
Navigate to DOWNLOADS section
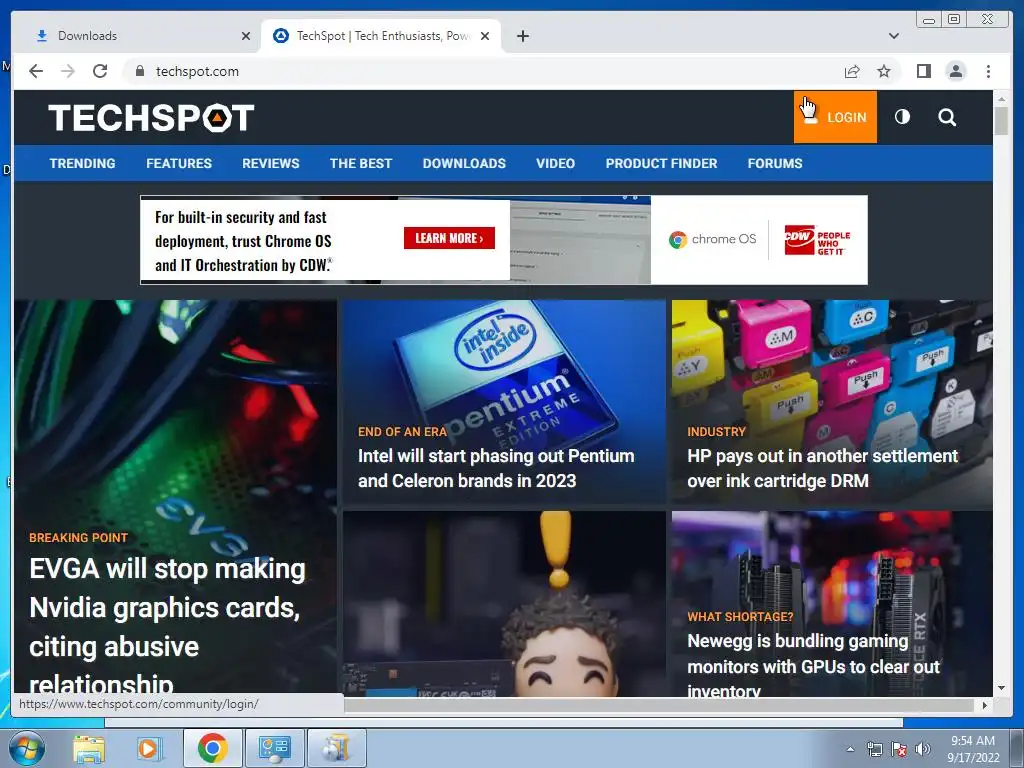464,163
